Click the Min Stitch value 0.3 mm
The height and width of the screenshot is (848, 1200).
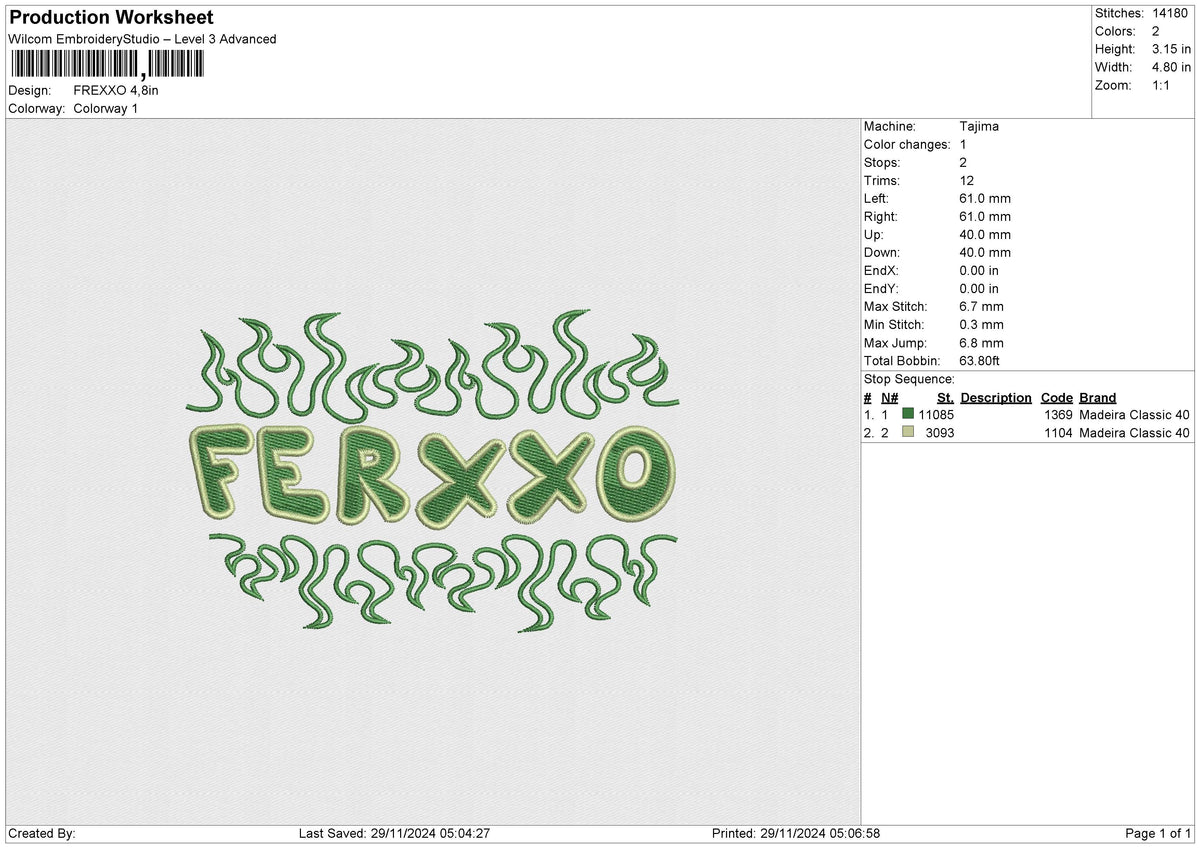click(981, 324)
